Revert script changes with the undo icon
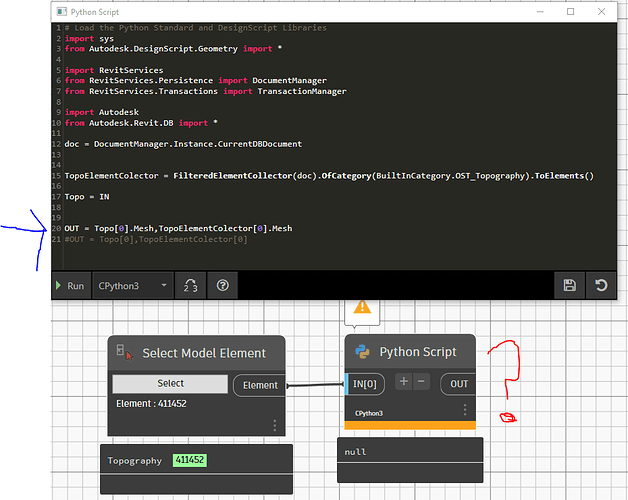Image resolution: width=628 pixels, height=500 pixels. point(601,286)
